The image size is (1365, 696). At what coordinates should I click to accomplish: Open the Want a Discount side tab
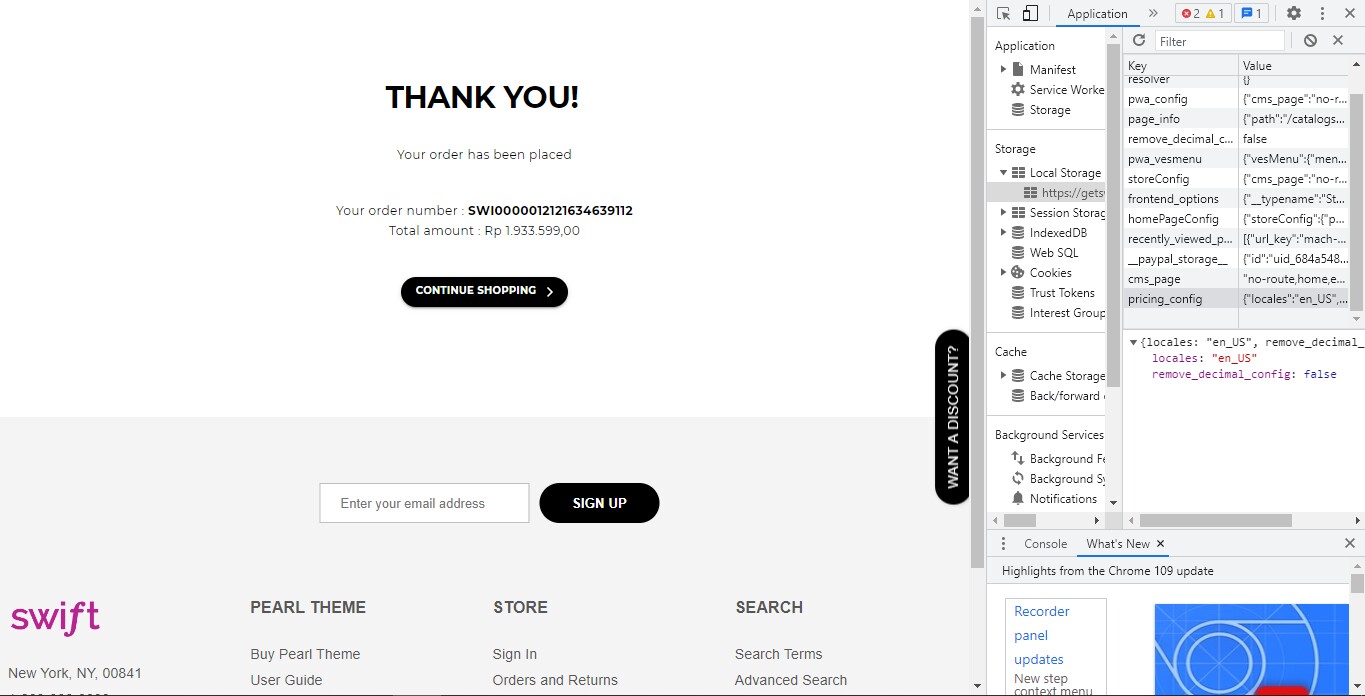click(952, 417)
